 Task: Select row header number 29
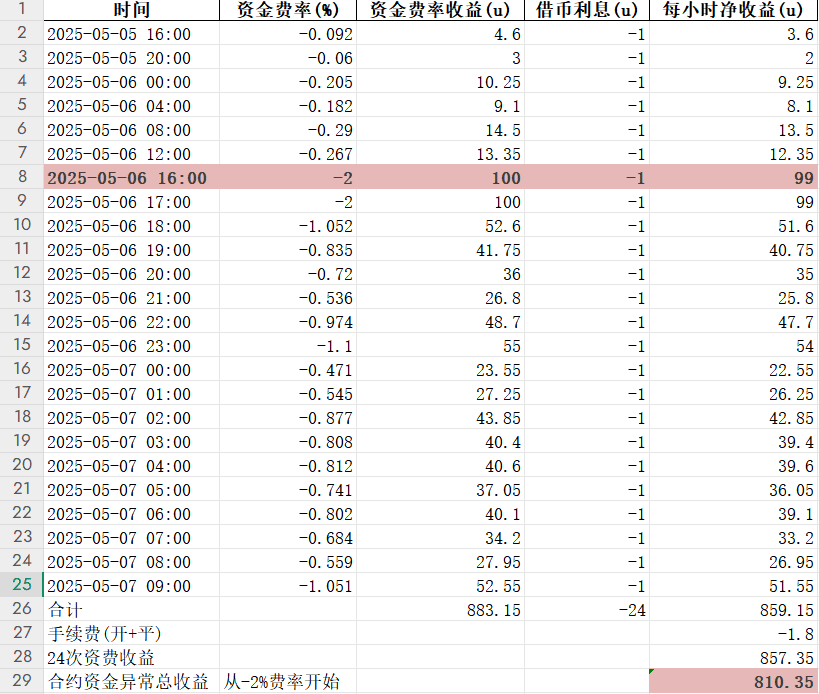[21, 680]
